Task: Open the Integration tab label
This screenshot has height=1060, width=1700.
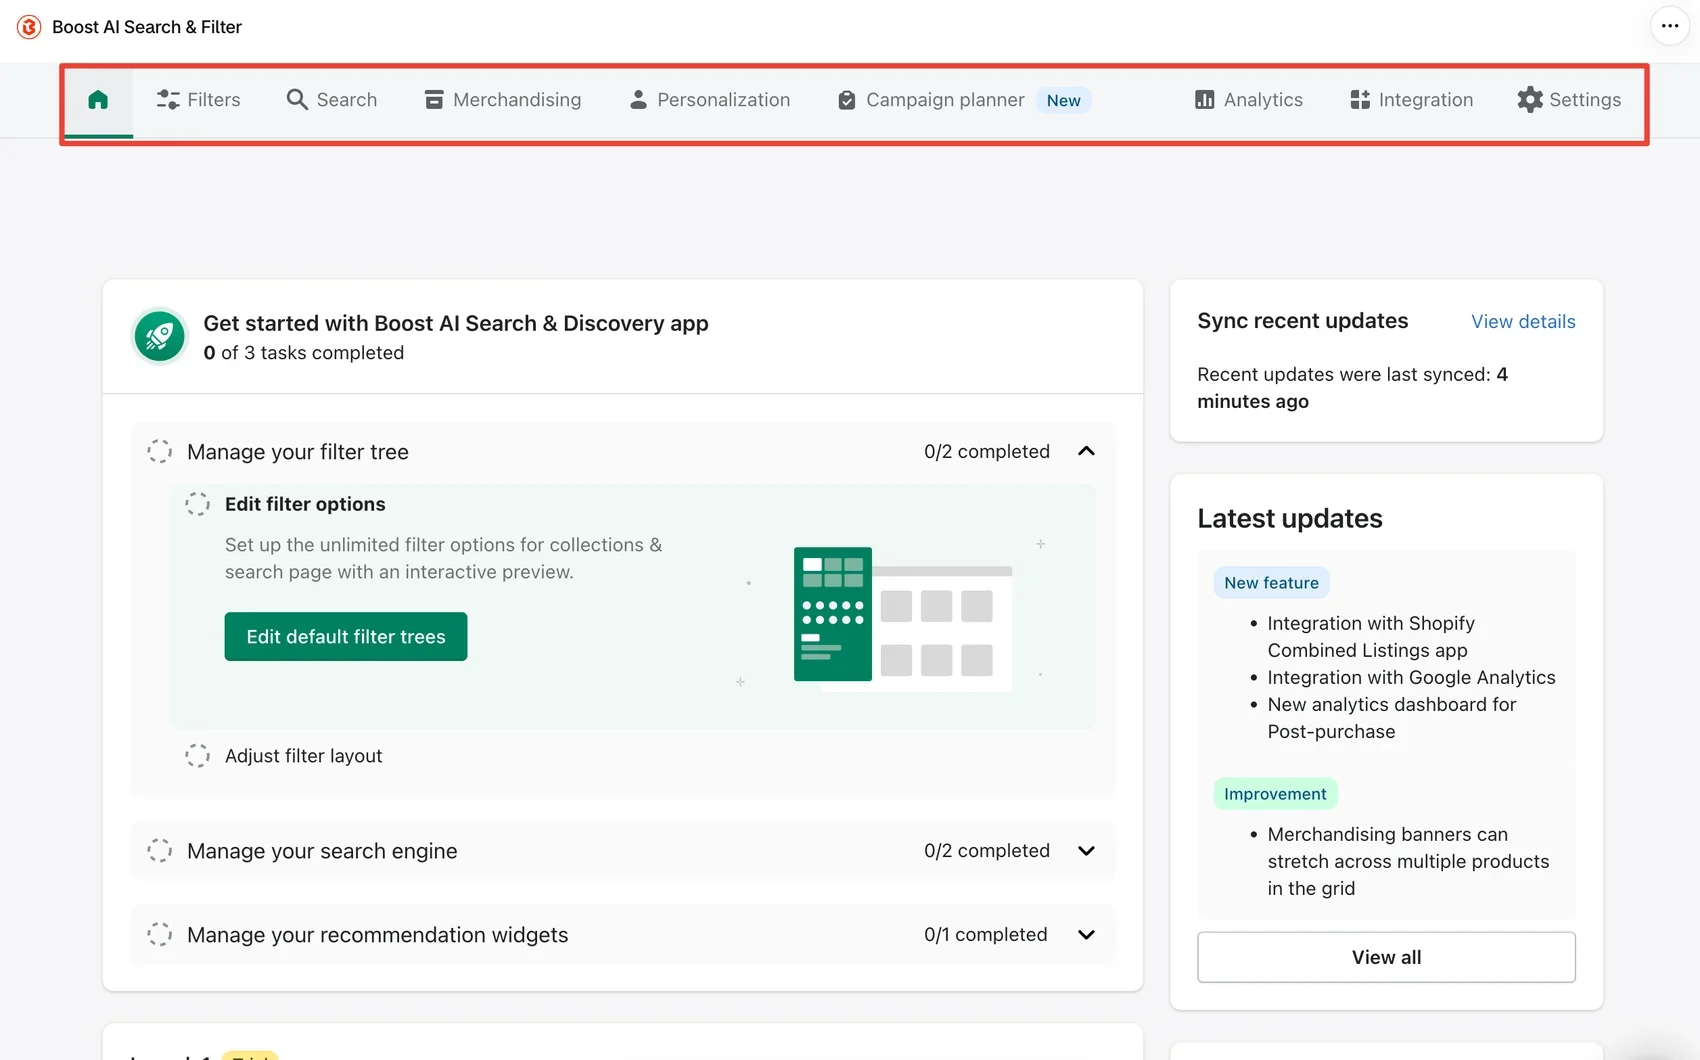Action: click(1426, 100)
